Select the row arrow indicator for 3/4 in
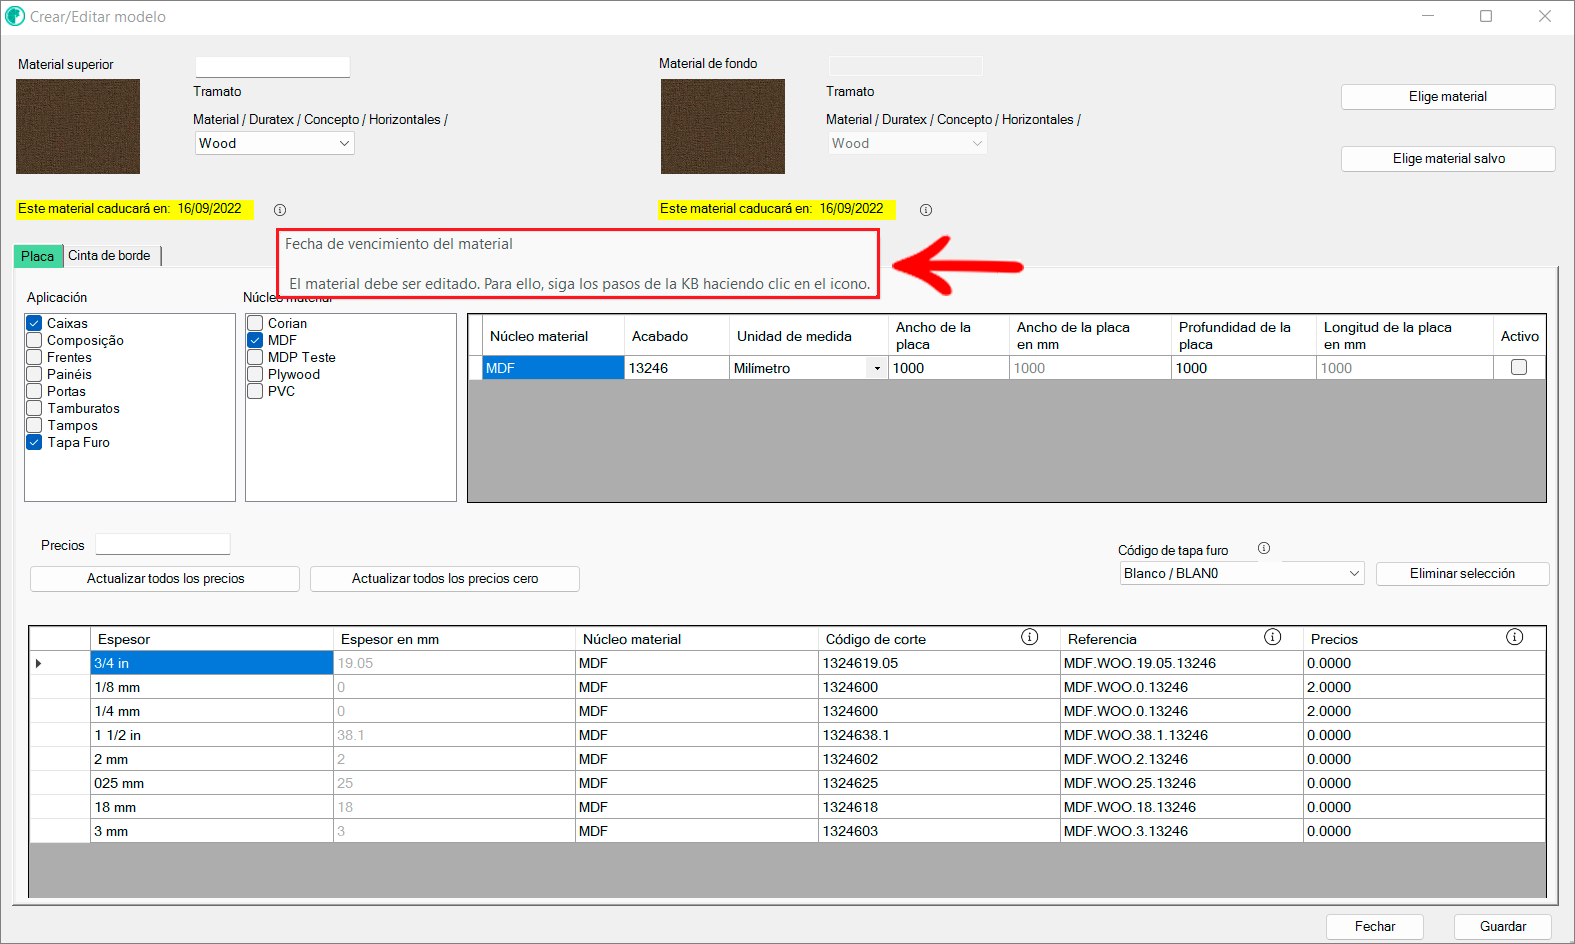The height and width of the screenshot is (944, 1575). coord(39,663)
